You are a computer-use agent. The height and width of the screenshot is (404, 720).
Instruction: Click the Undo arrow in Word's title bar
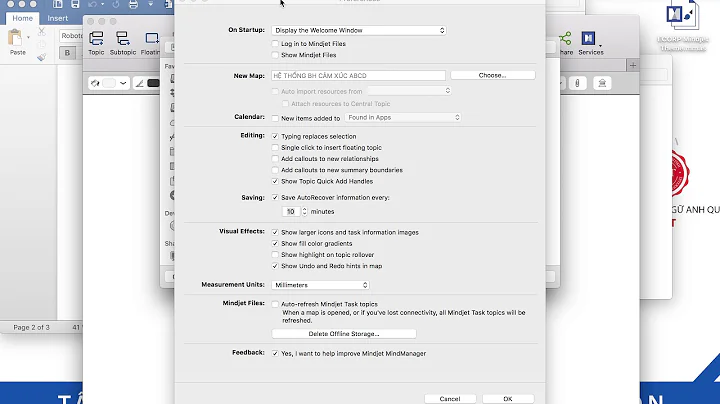[x=93, y=4]
